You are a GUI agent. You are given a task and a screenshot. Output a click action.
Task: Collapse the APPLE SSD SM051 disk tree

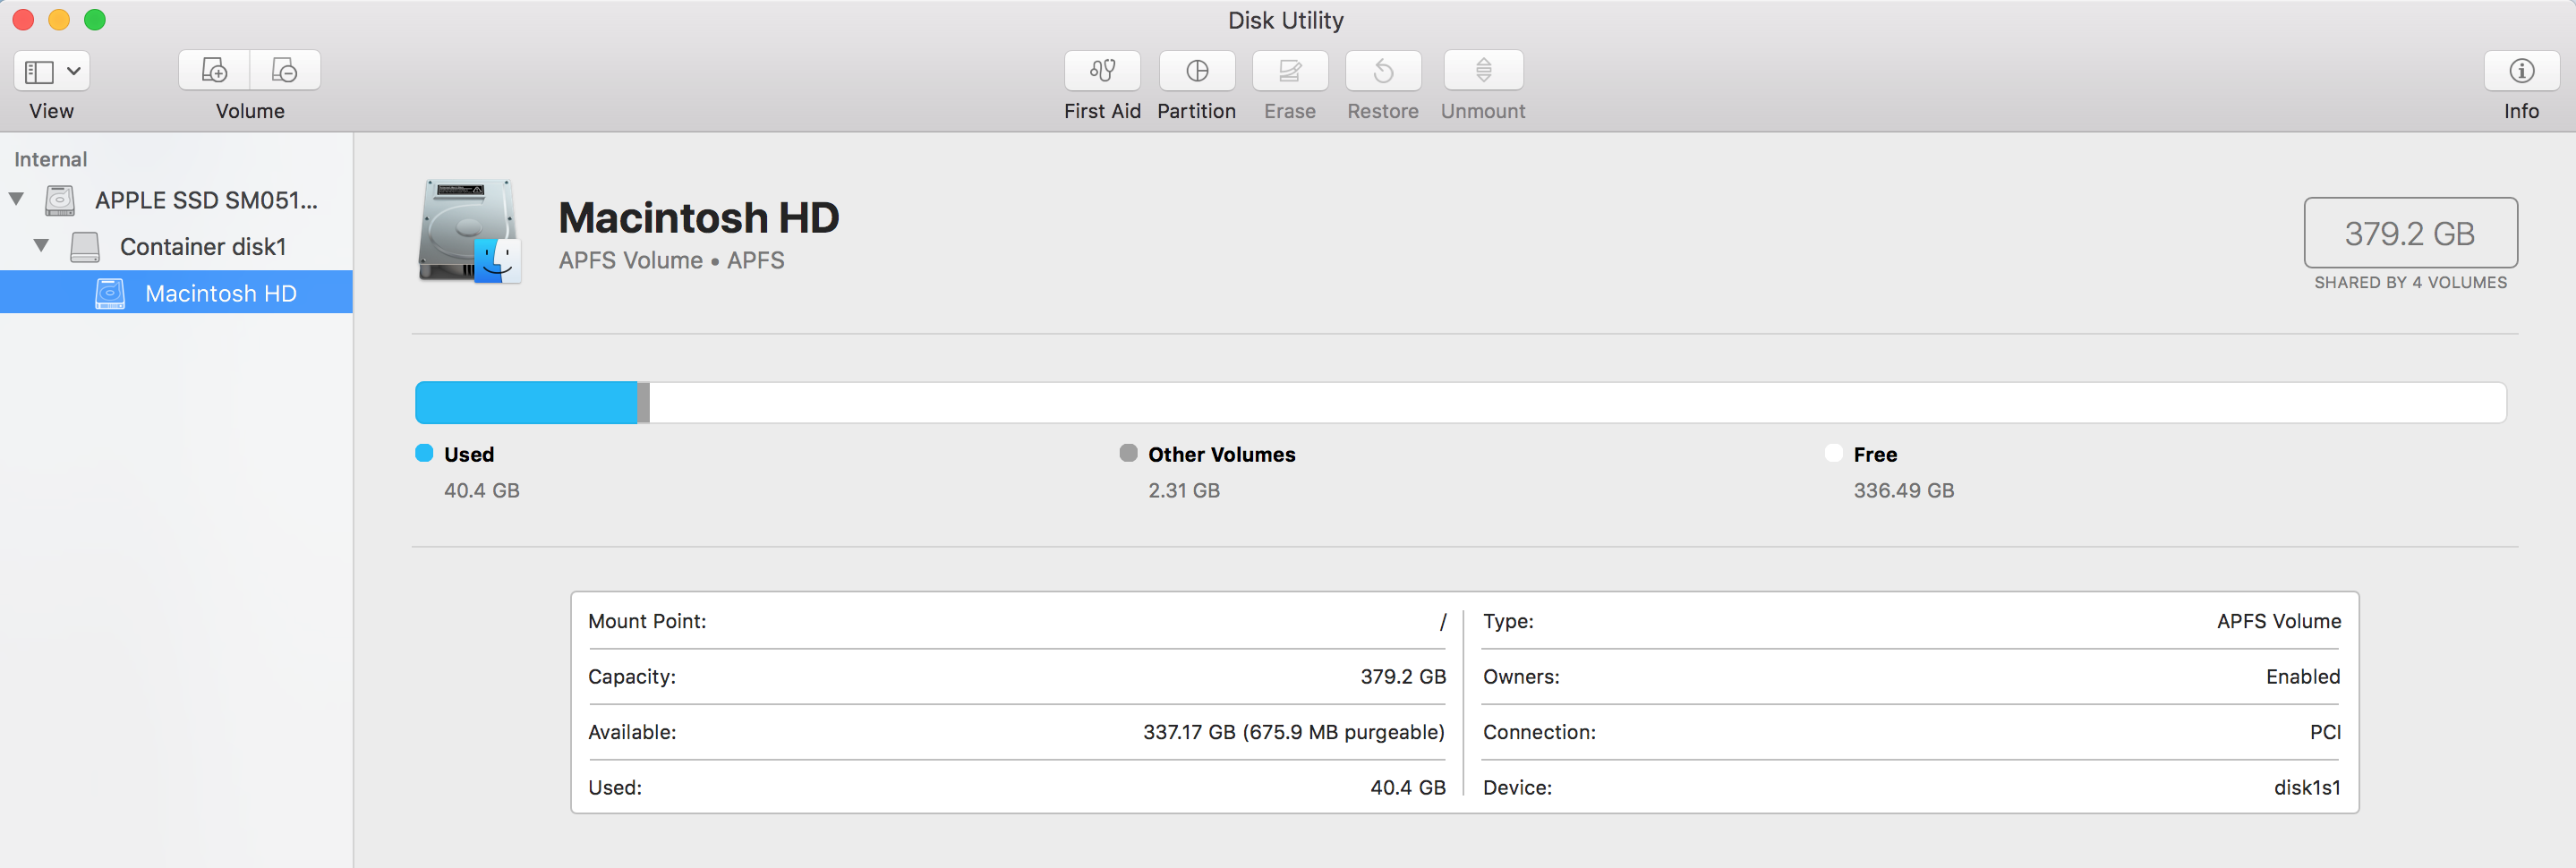click(x=16, y=199)
